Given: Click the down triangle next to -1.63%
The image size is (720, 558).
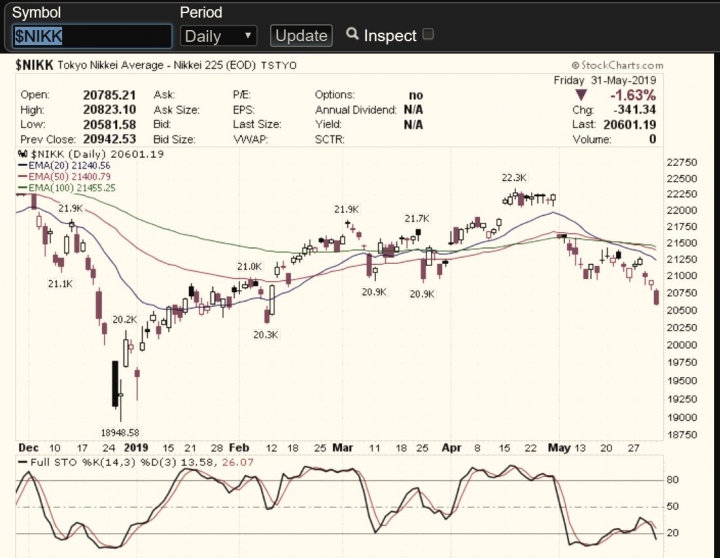Looking at the screenshot, I should [x=581, y=95].
